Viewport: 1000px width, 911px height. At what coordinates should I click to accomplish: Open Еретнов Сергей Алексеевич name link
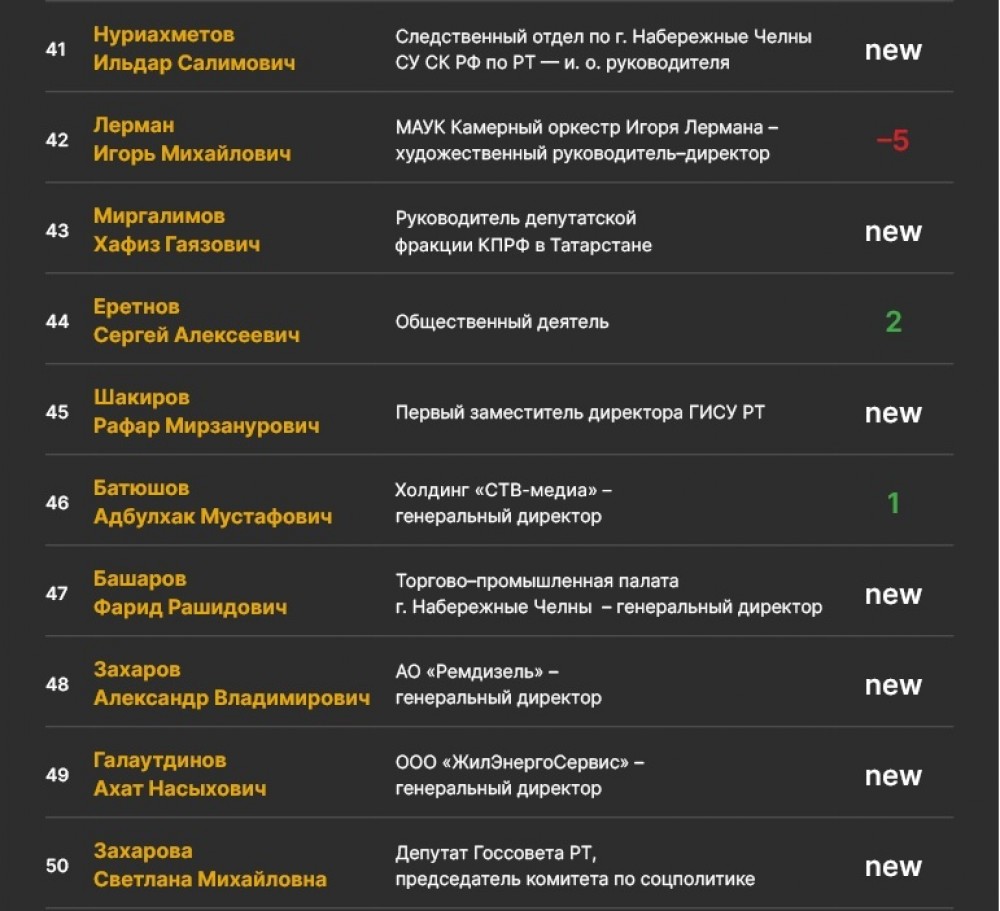click(x=196, y=321)
